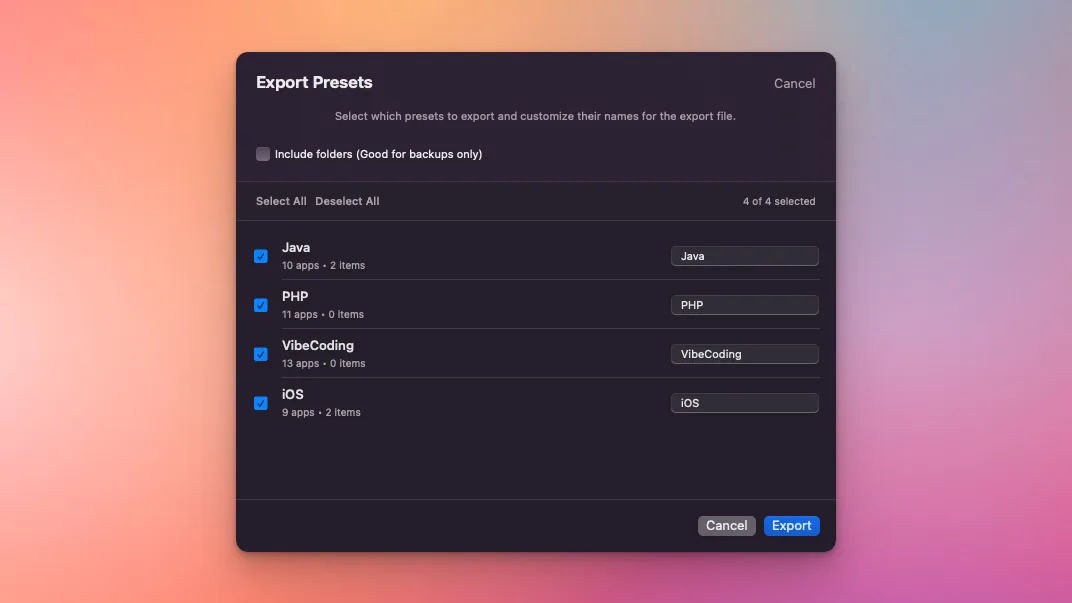The height and width of the screenshot is (603, 1072).
Task: Enable the Include folders checkbox
Action: click(263, 154)
